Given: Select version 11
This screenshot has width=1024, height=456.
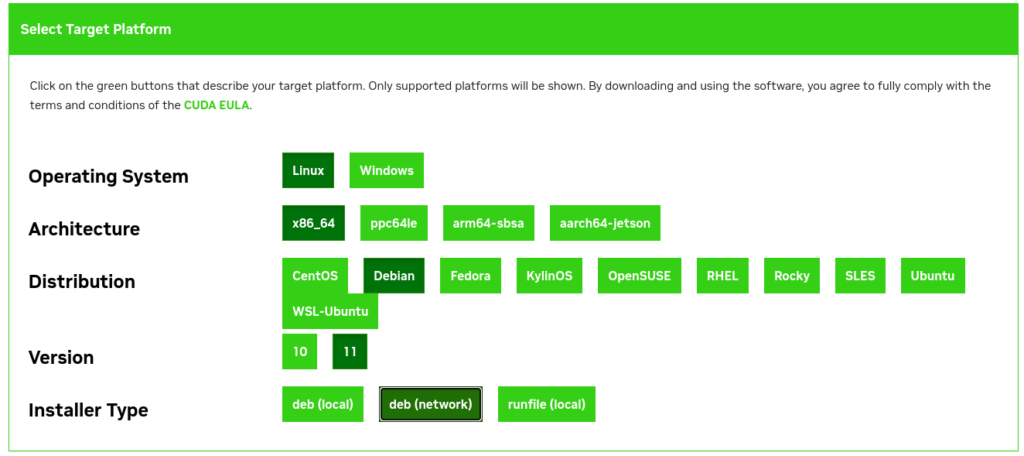Looking at the screenshot, I should pos(350,351).
